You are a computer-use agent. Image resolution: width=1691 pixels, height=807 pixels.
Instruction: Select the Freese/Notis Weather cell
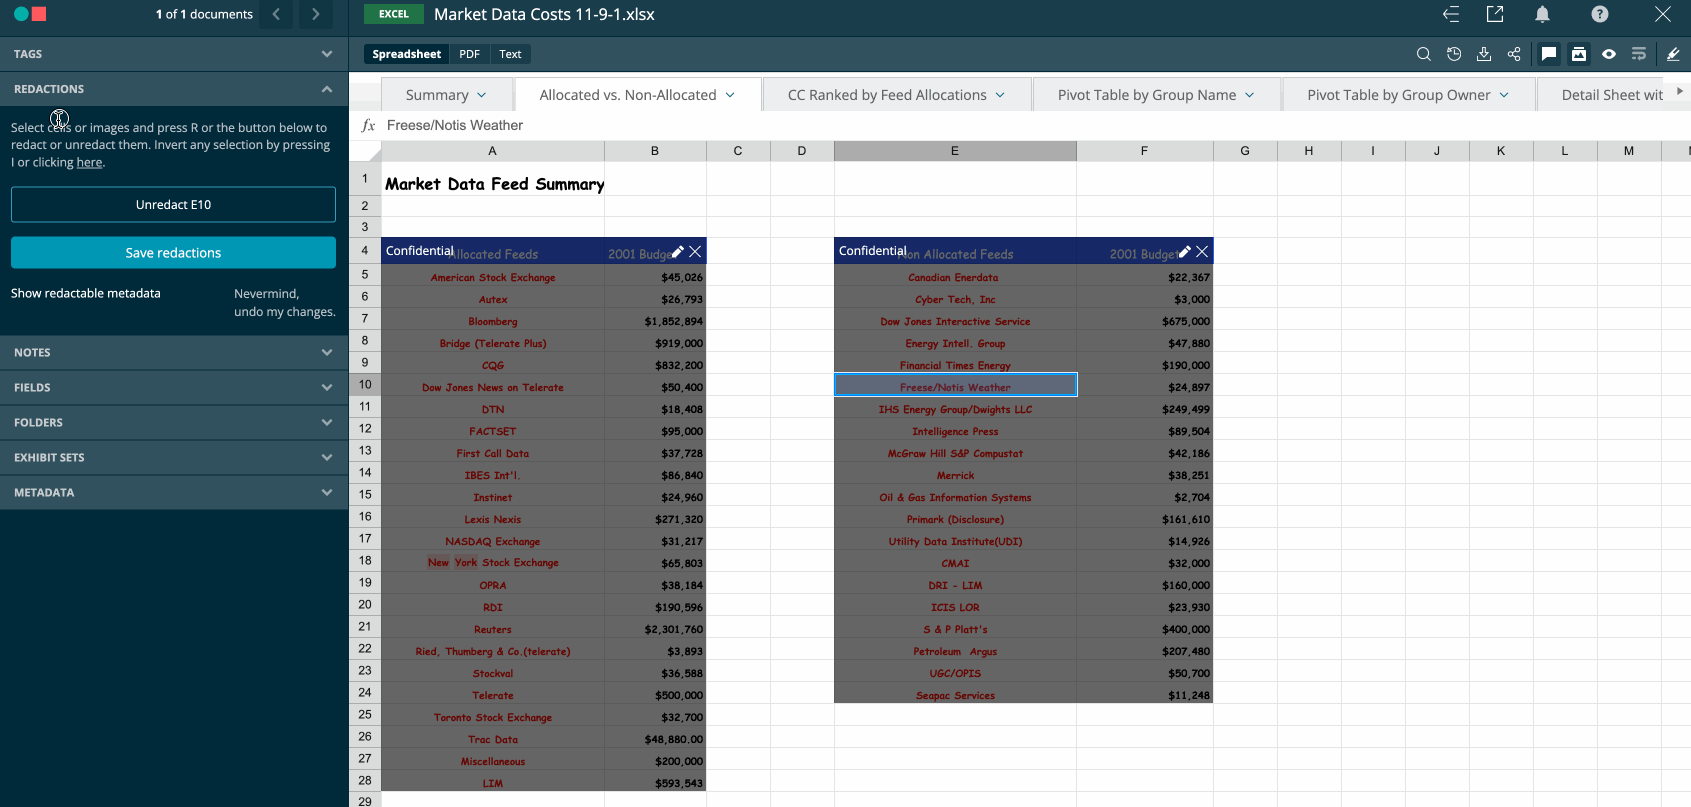(x=955, y=385)
